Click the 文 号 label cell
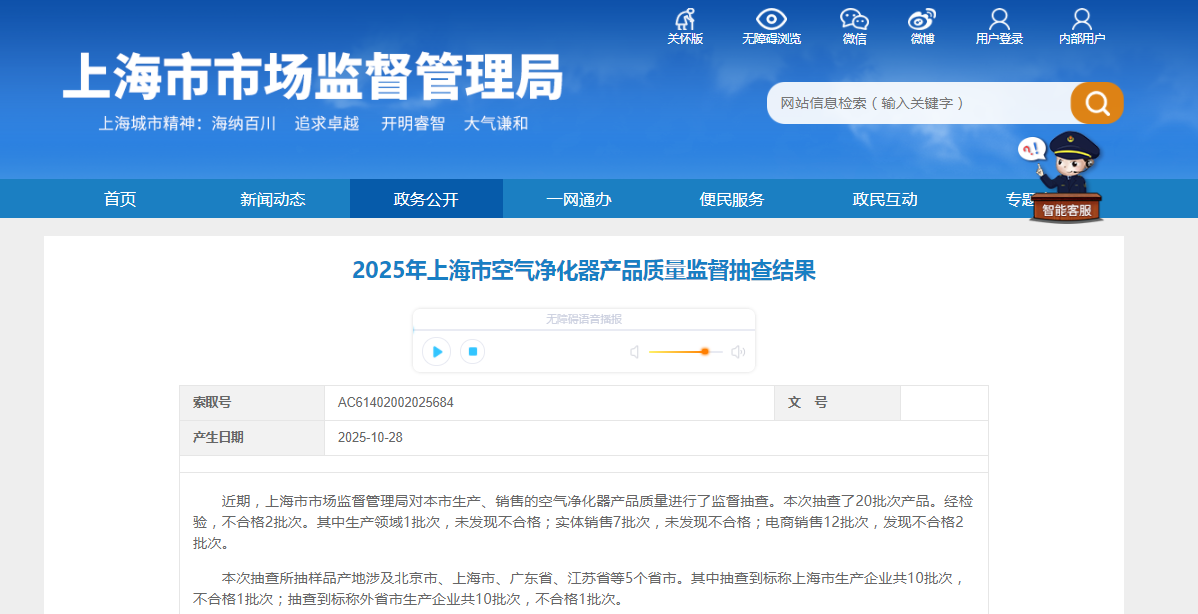The image size is (1198, 614). coord(837,402)
